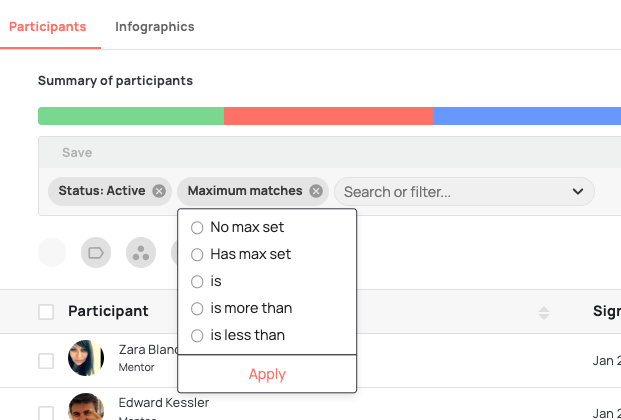Expand the Search or filter dropdown chevron
The image size is (621, 420).
[x=578, y=192]
